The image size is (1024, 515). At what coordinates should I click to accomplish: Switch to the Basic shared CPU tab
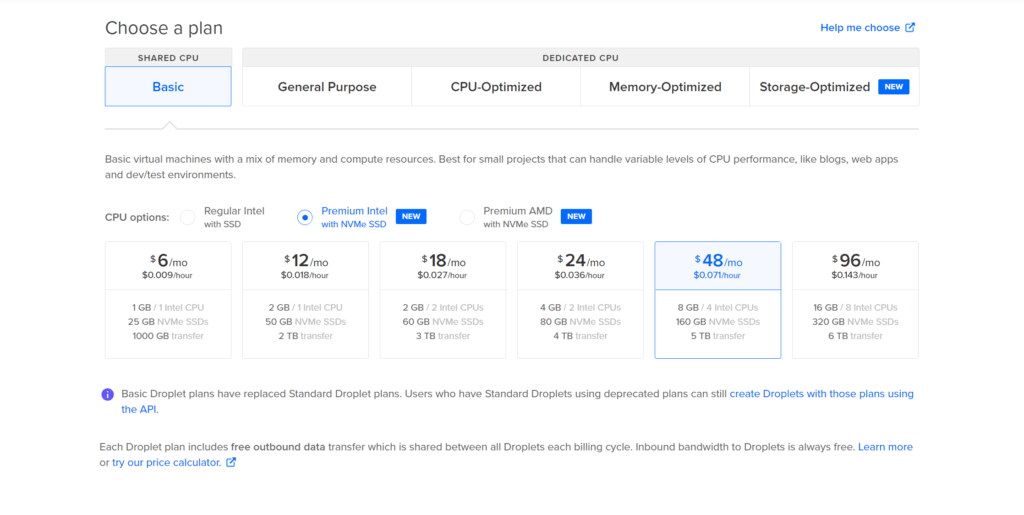pyautogui.click(x=168, y=87)
